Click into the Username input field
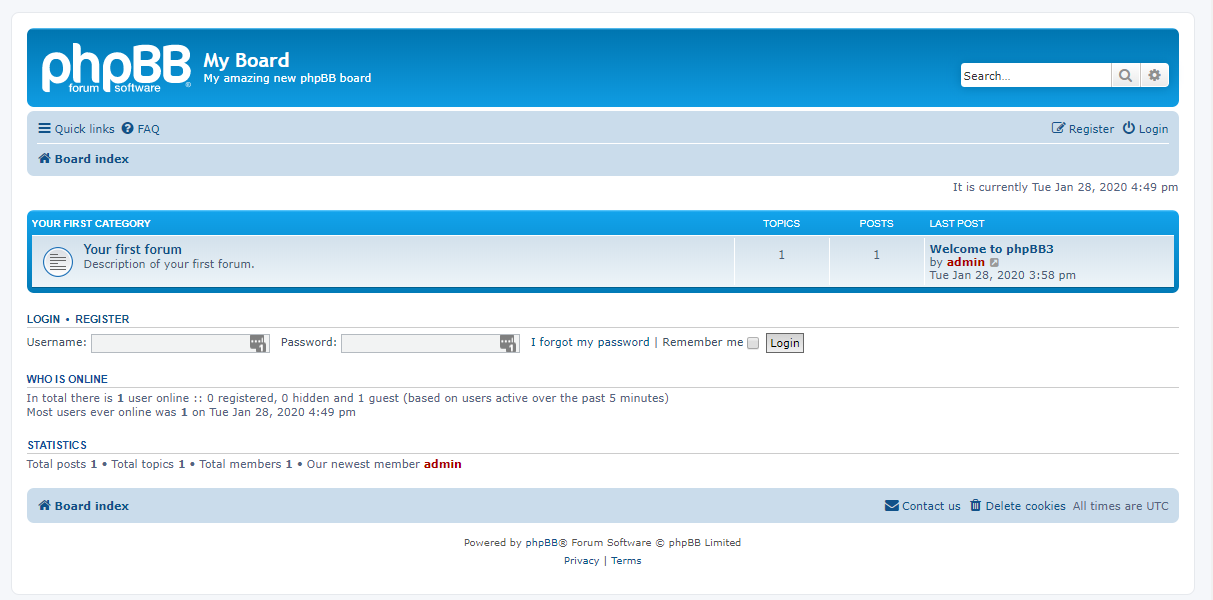Image resolution: width=1213 pixels, height=600 pixels. [169, 343]
